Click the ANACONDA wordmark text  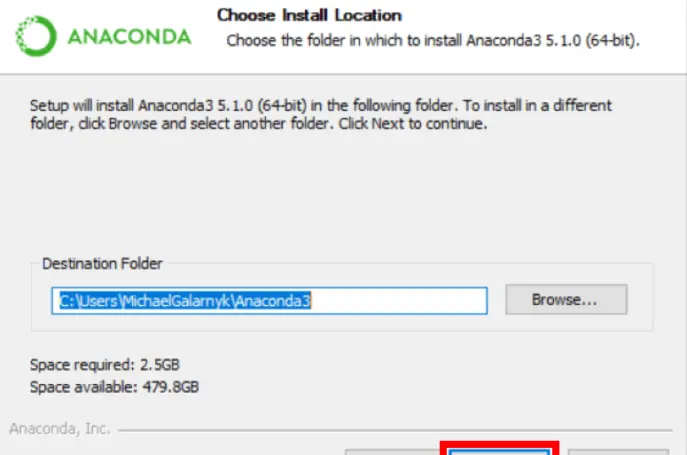coord(129,37)
